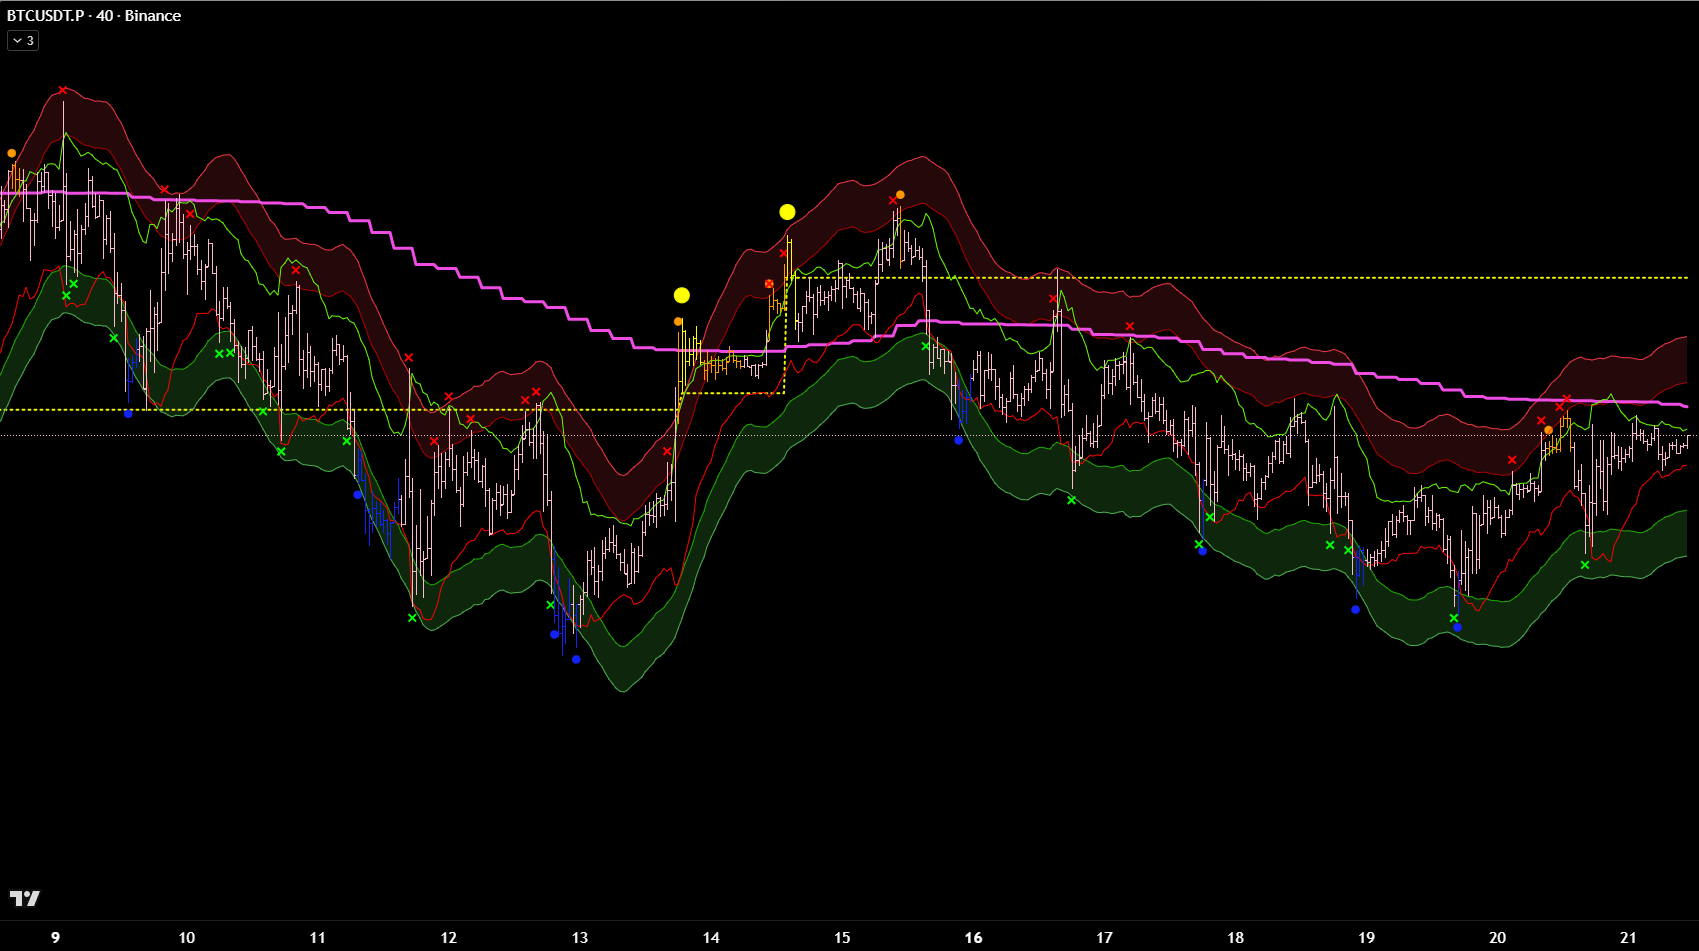Click the higher large yellow circle marker
The width and height of the screenshot is (1699, 951).
coord(787,212)
